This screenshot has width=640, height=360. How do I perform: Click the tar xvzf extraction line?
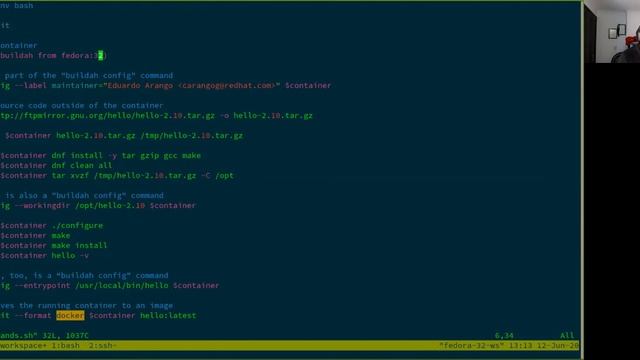[x=117, y=176]
